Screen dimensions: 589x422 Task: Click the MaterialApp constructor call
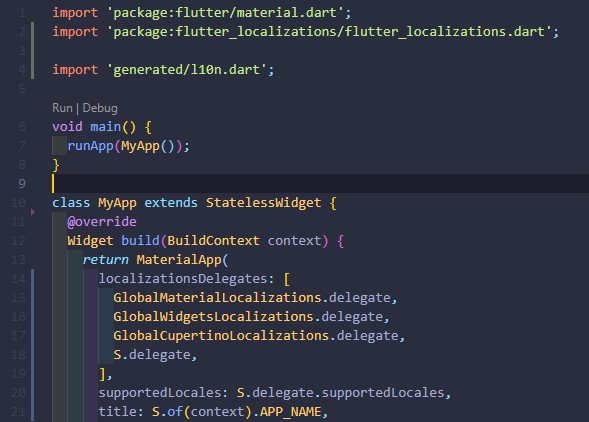[x=179, y=260]
